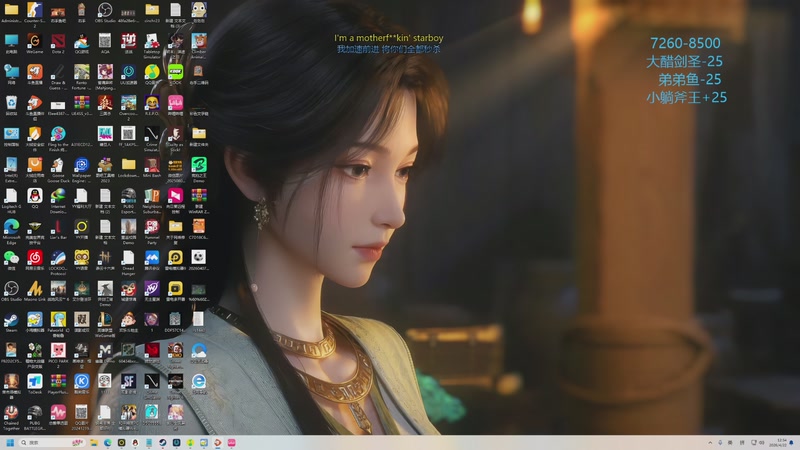Open the QQ penguin on taskbar

[135, 442]
